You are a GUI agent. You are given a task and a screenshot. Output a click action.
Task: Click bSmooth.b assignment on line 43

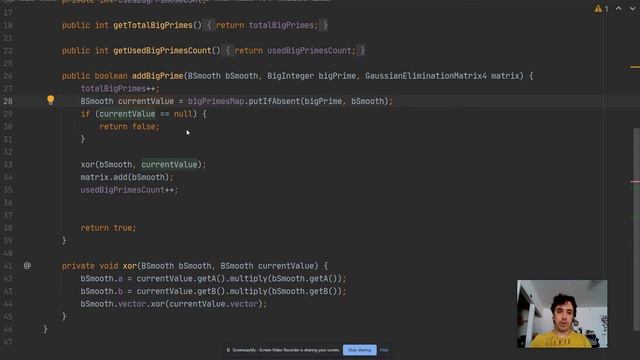pos(213,291)
